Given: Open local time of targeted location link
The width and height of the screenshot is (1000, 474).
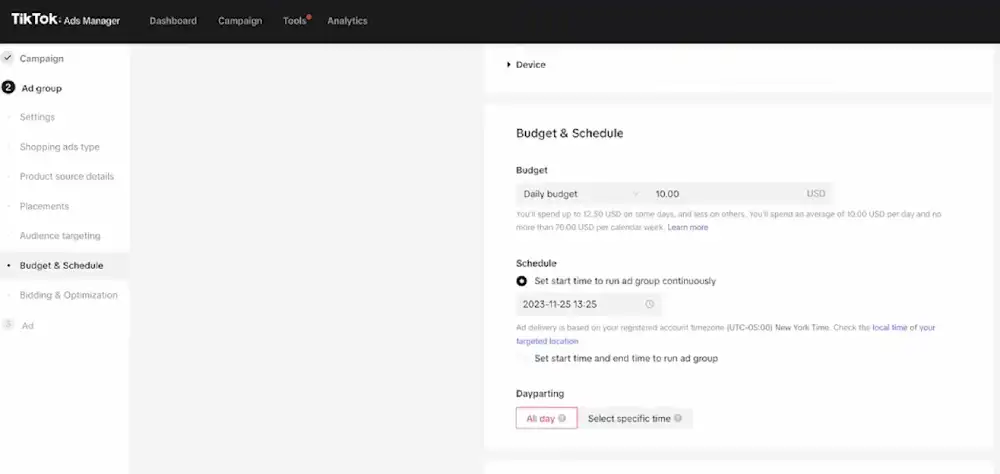Looking at the screenshot, I should 903,328.
